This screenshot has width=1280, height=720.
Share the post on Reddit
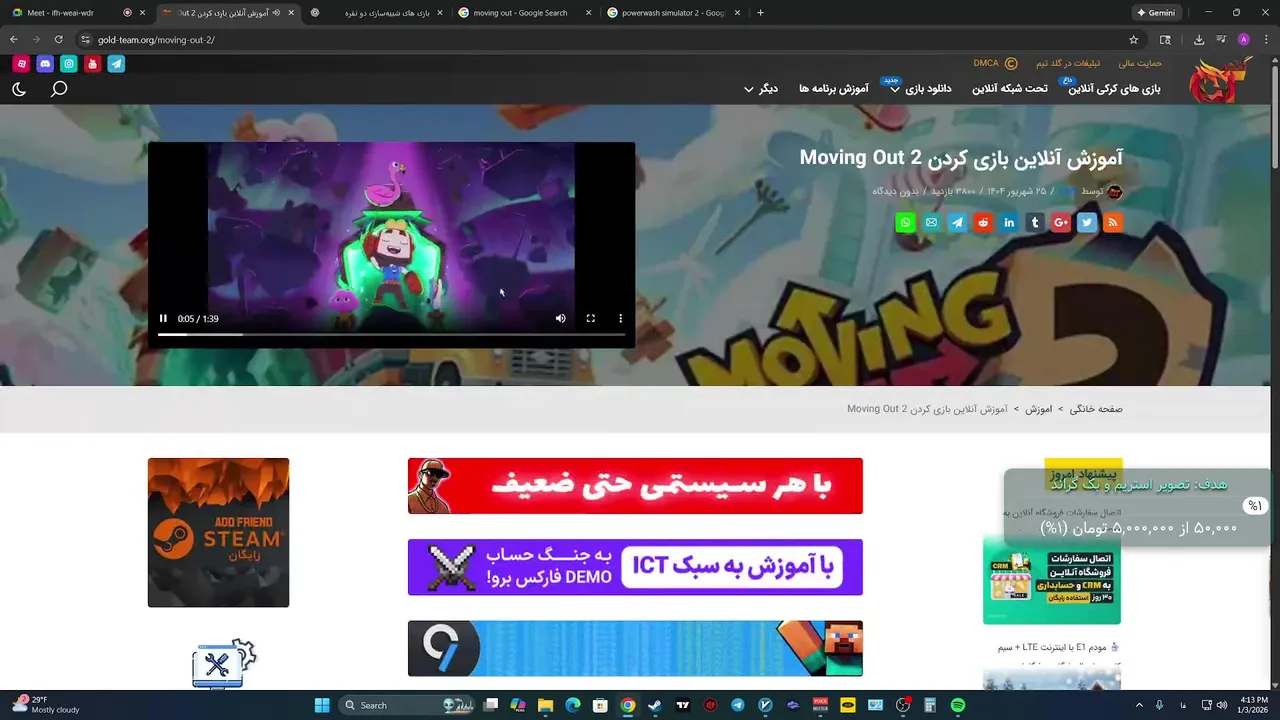click(983, 223)
